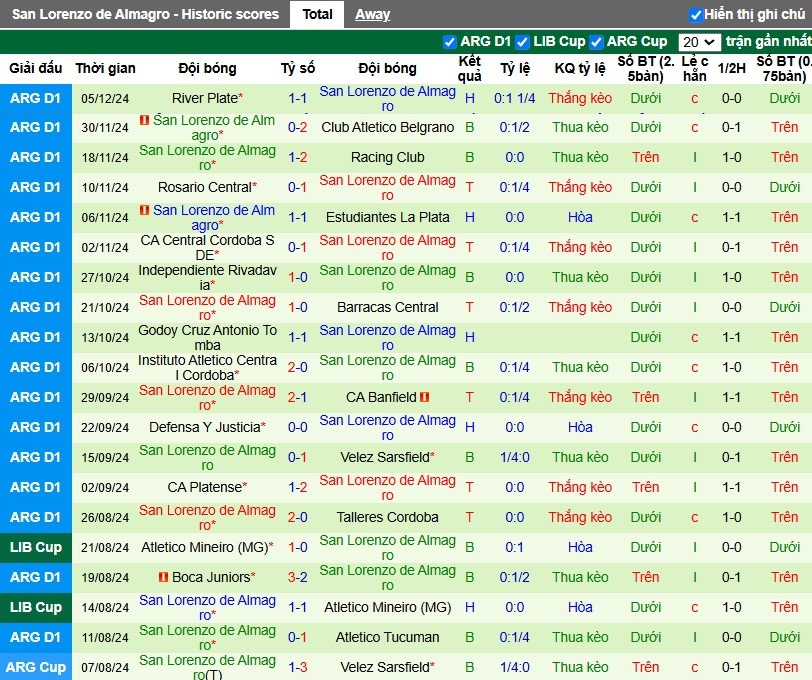This screenshot has width=812, height=680.
Task: Click Defensa Y Justicia team name
Action: pyautogui.click(x=207, y=427)
